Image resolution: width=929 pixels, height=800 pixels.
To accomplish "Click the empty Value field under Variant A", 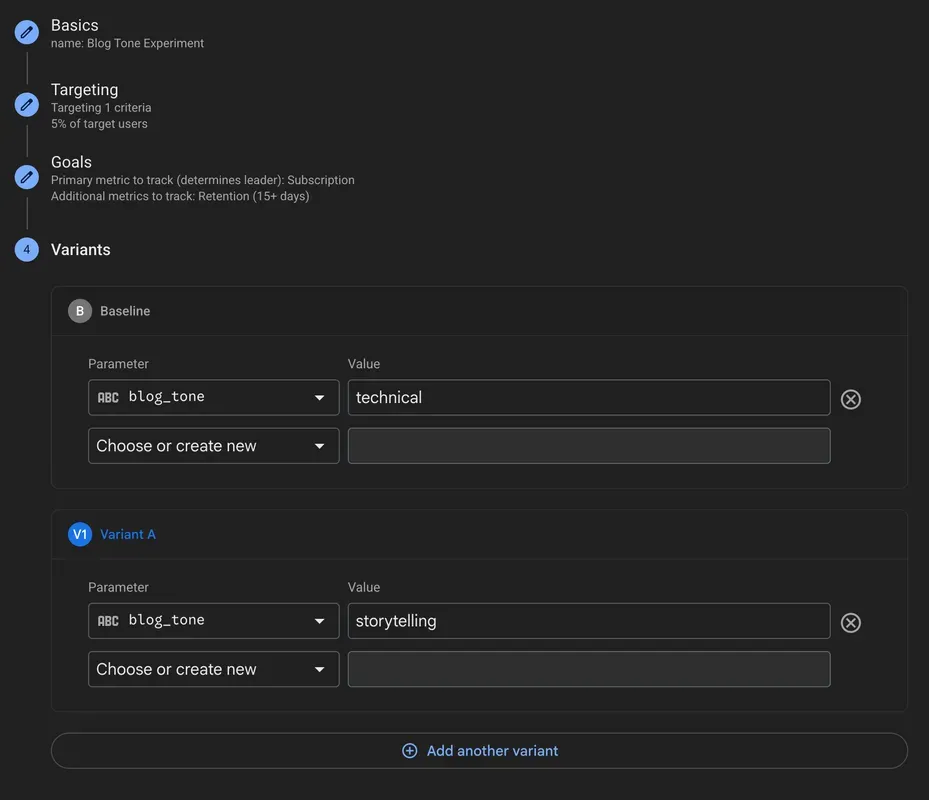I will (x=589, y=668).
